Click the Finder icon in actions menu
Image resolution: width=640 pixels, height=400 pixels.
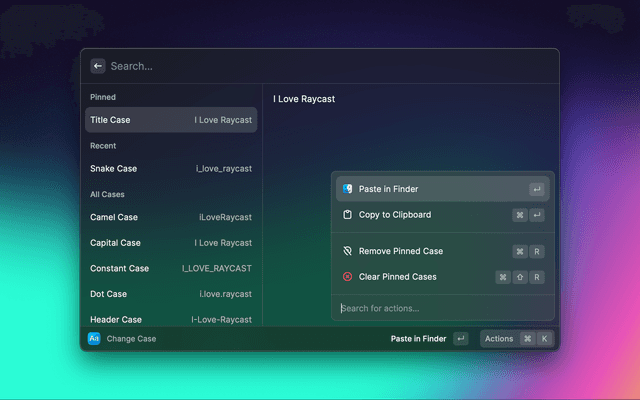point(347,189)
